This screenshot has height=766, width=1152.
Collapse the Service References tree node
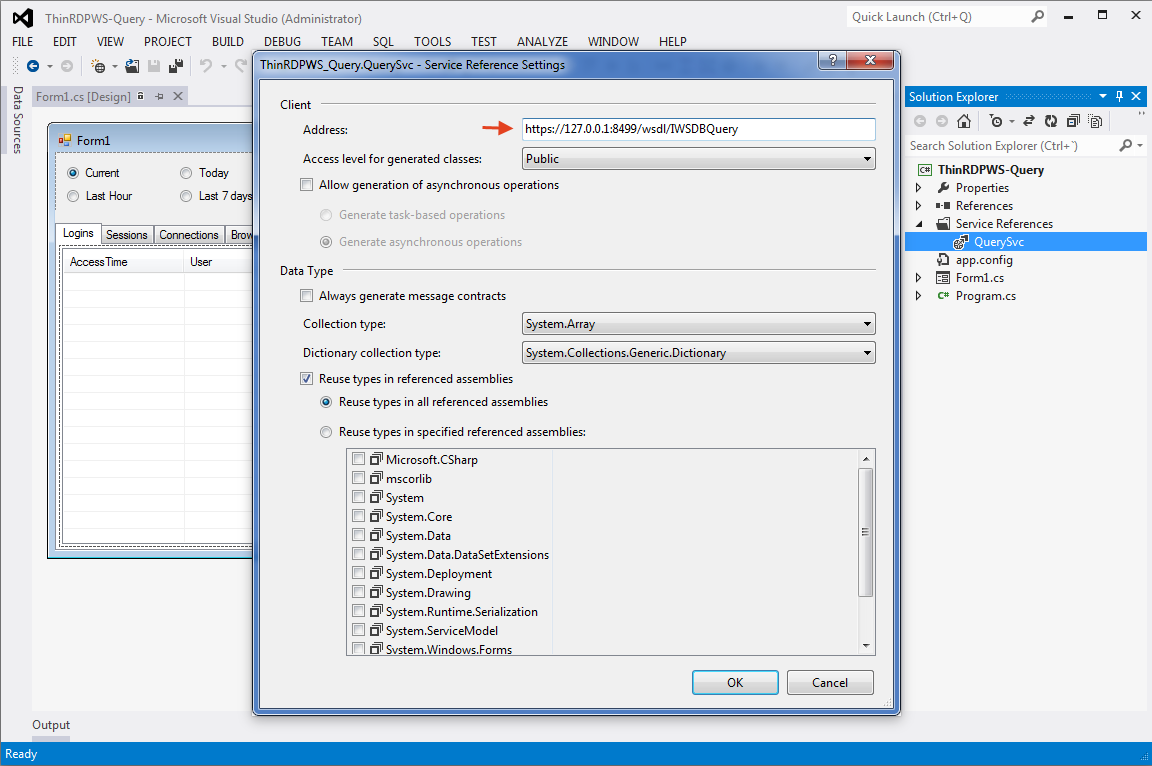[918, 223]
